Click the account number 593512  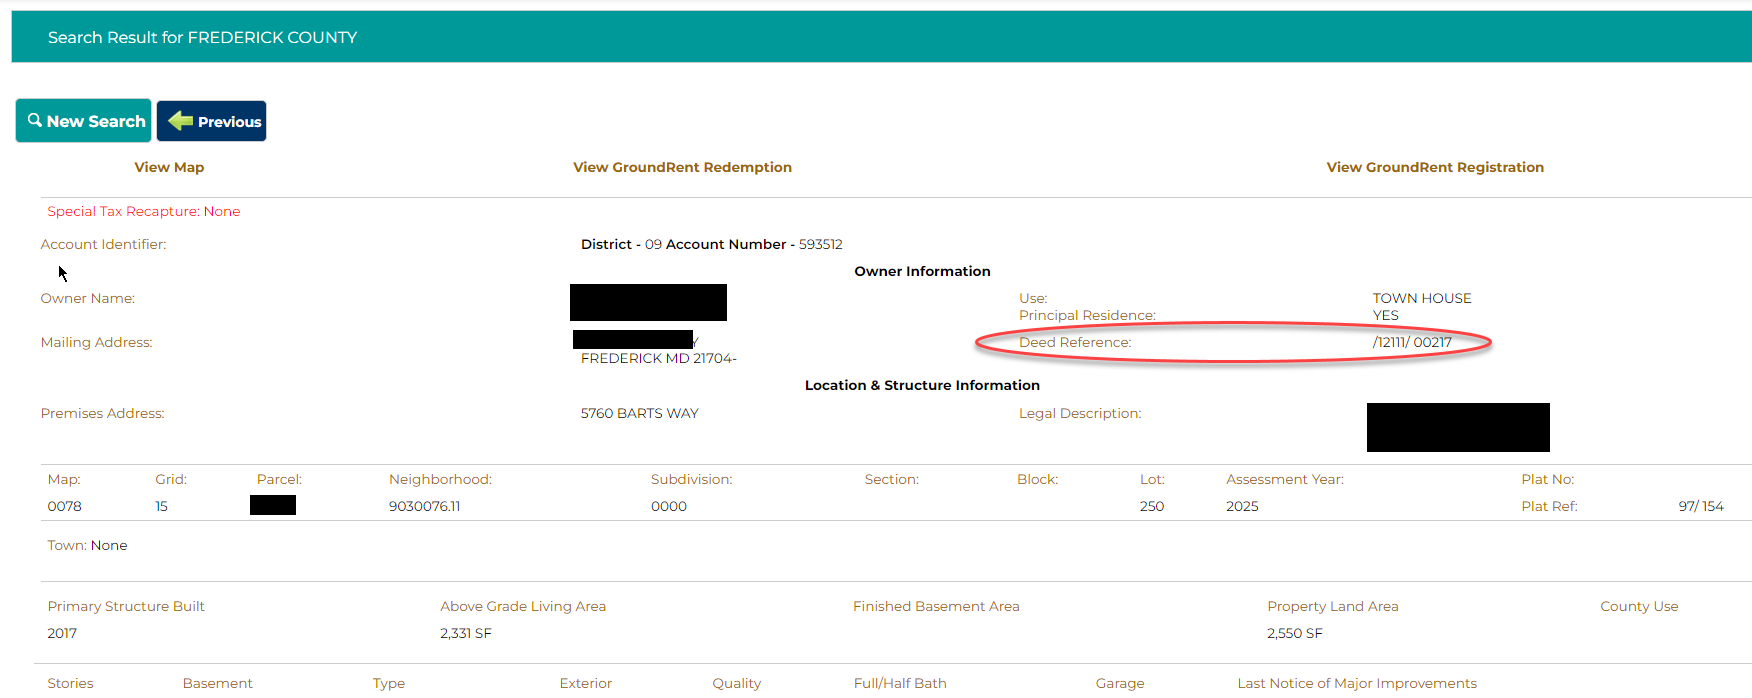820,244
